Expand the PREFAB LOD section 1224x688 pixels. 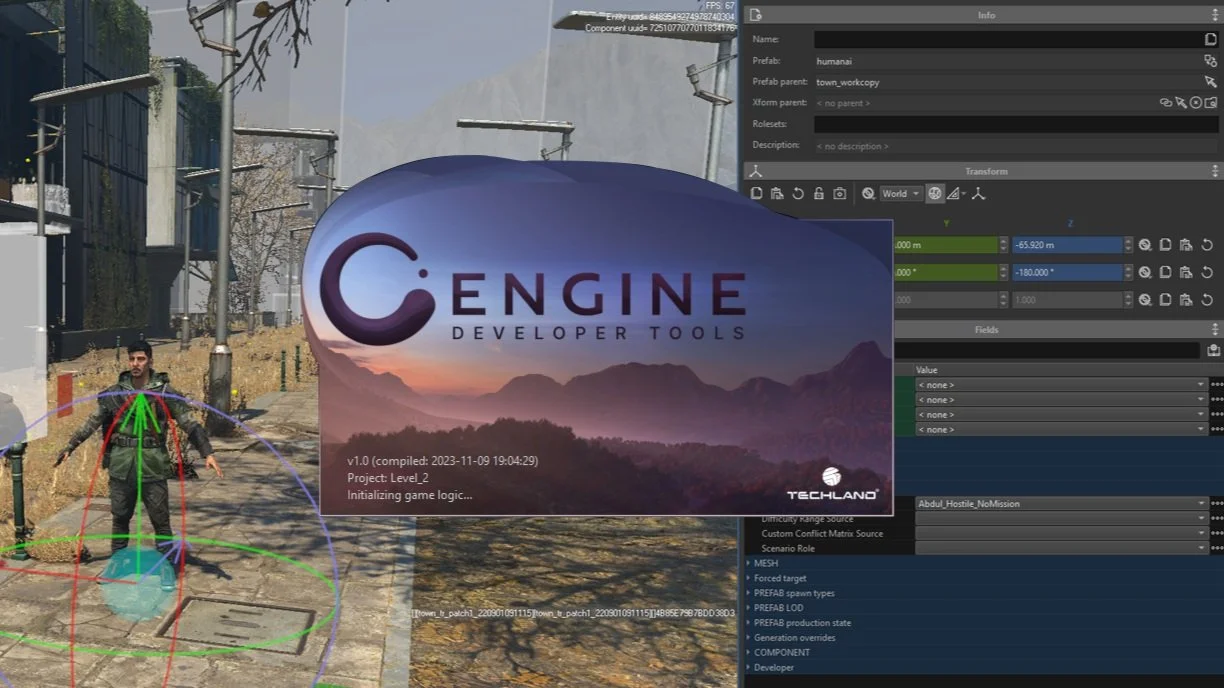pyautogui.click(x=749, y=608)
